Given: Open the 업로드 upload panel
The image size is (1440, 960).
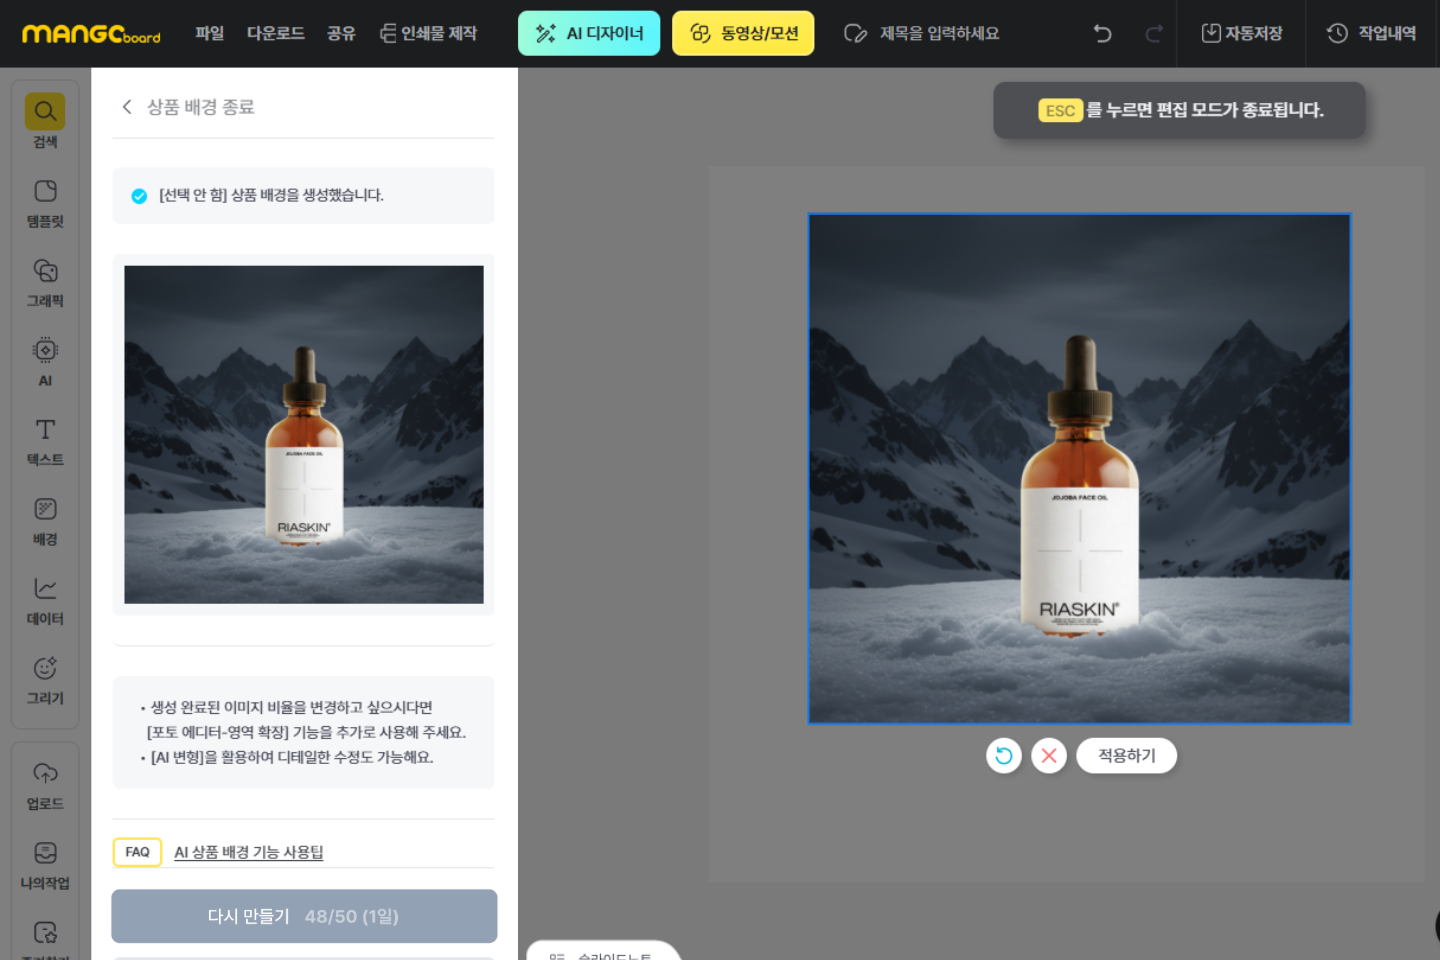Looking at the screenshot, I should click(x=45, y=784).
